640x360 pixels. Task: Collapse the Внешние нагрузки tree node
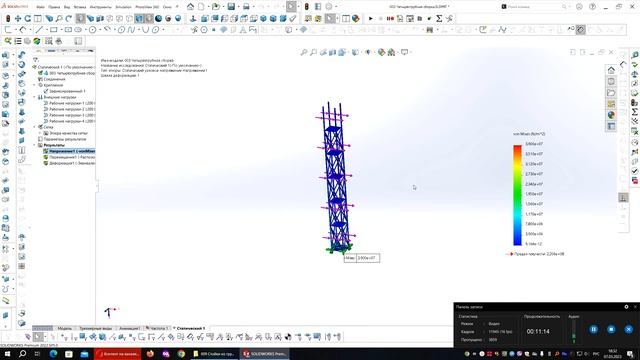pos(35,97)
